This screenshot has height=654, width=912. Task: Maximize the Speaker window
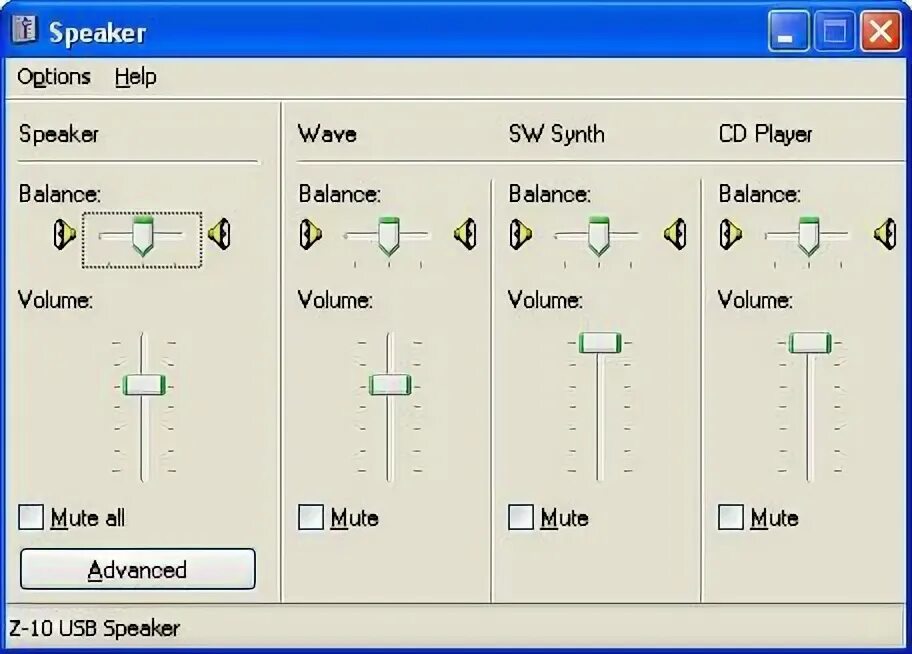pyautogui.click(x=835, y=30)
